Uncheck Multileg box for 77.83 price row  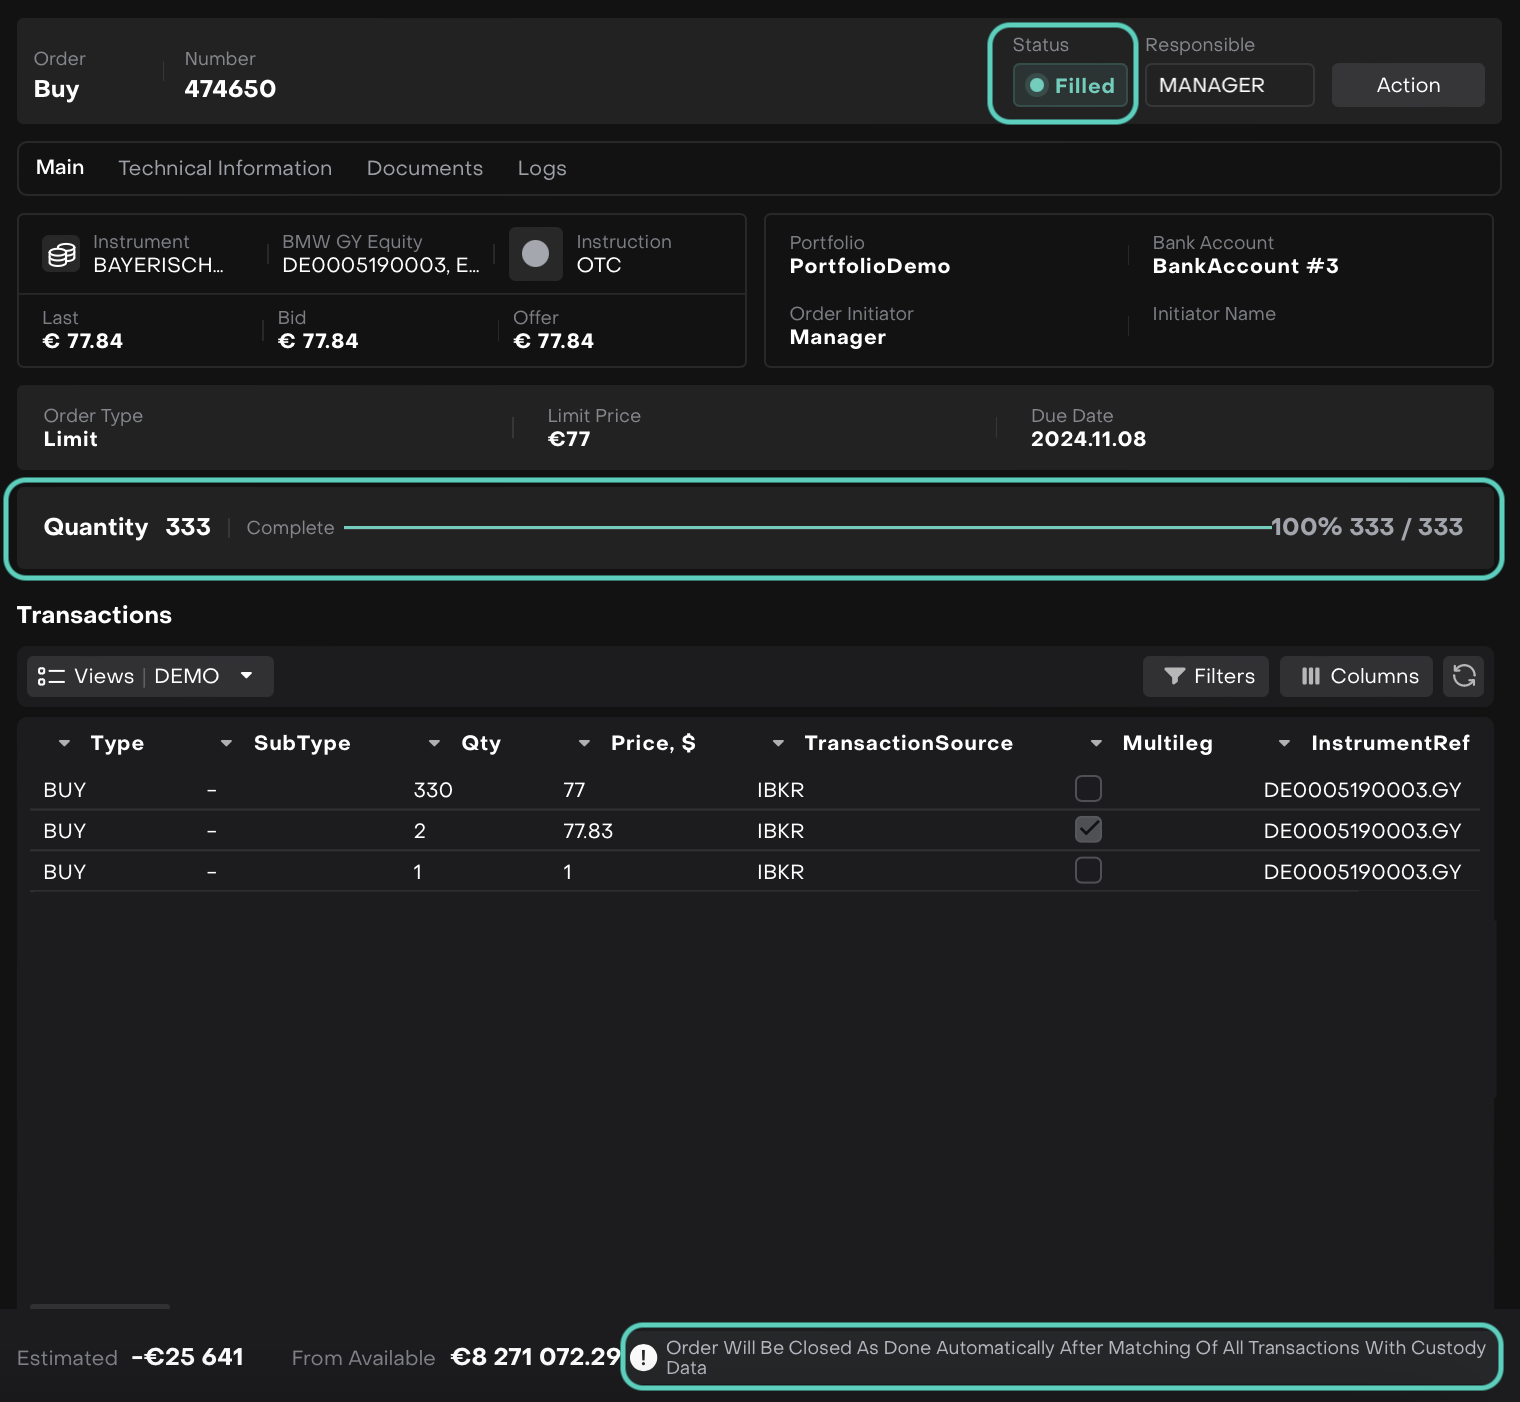click(1088, 830)
